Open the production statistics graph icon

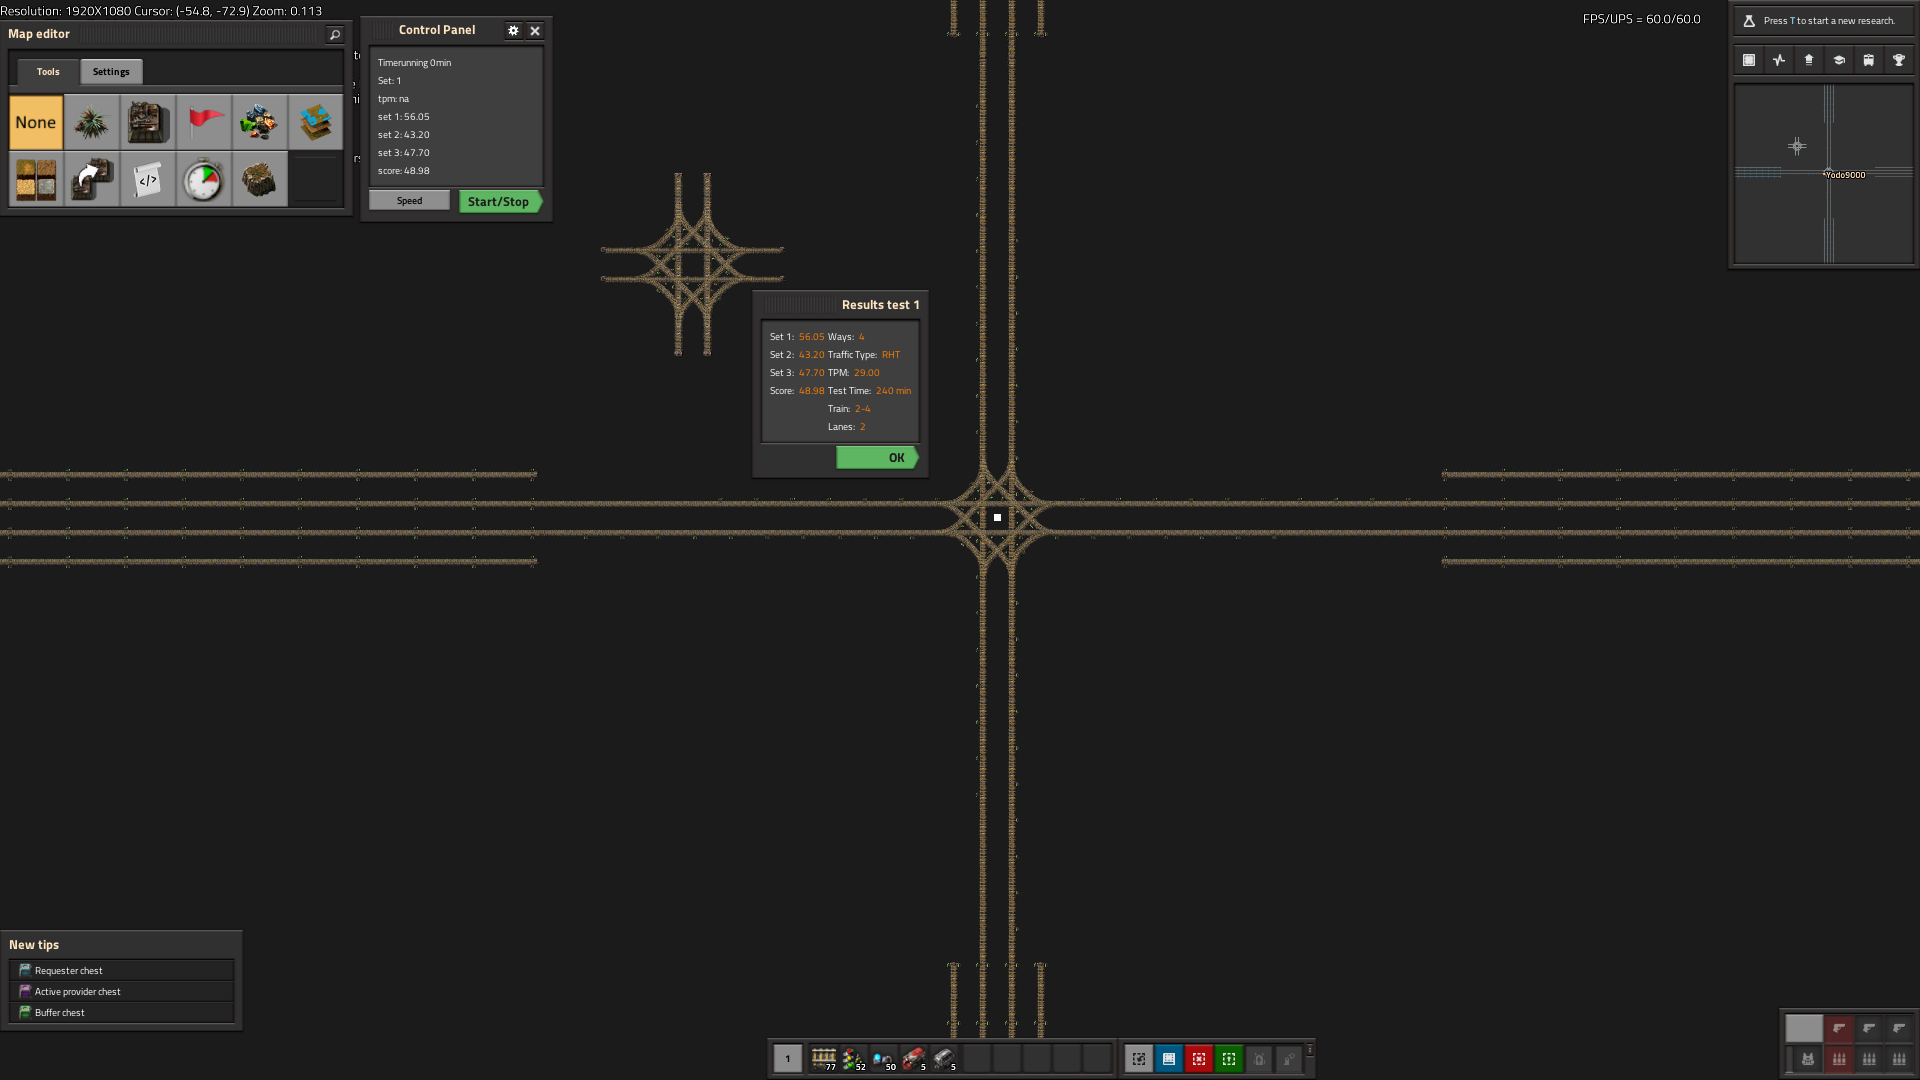pyautogui.click(x=1779, y=60)
